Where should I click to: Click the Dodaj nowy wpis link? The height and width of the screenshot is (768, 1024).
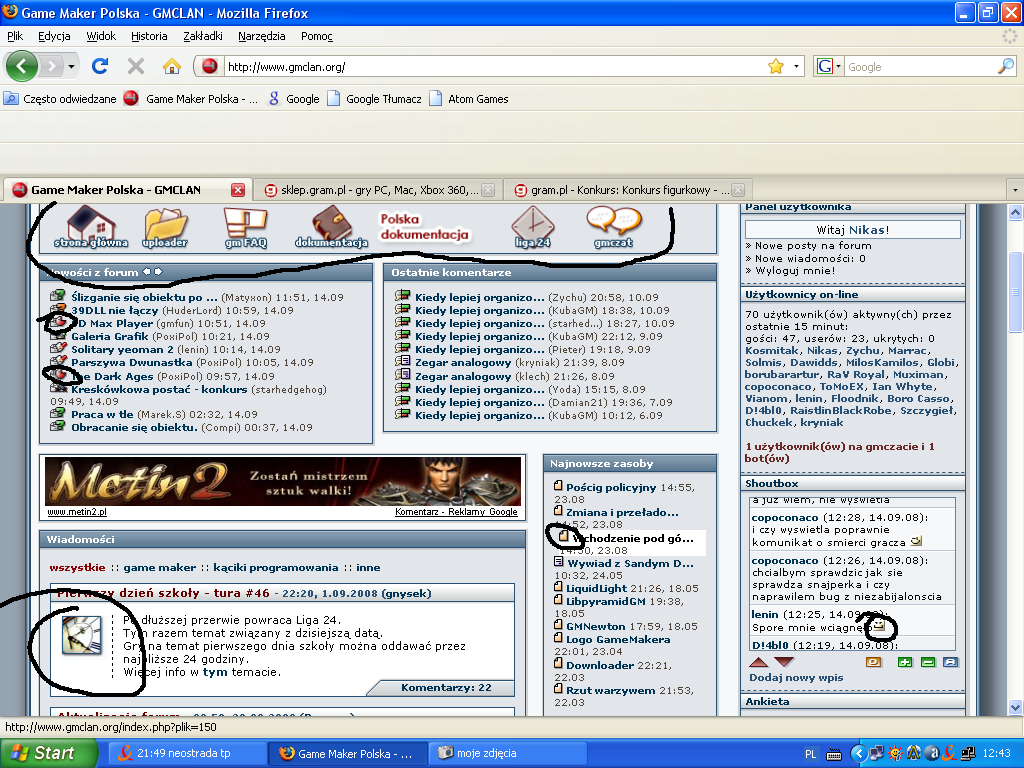click(x=796, y=678)
